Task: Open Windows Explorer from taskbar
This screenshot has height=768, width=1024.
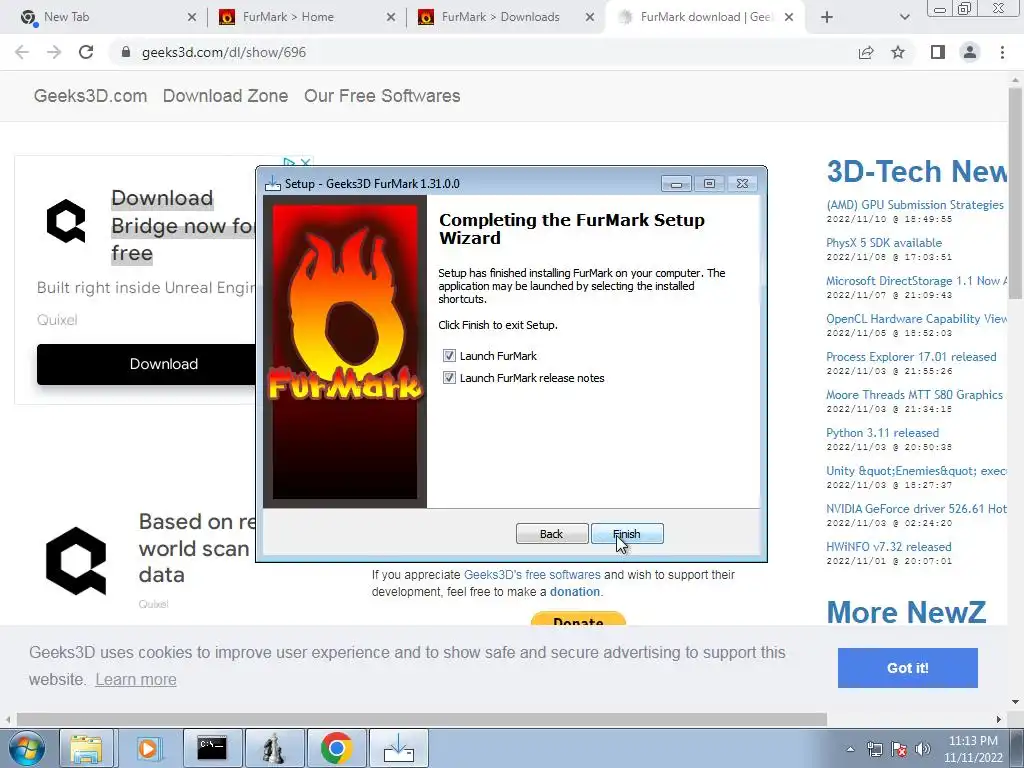Action: click(x=86, y=748)
